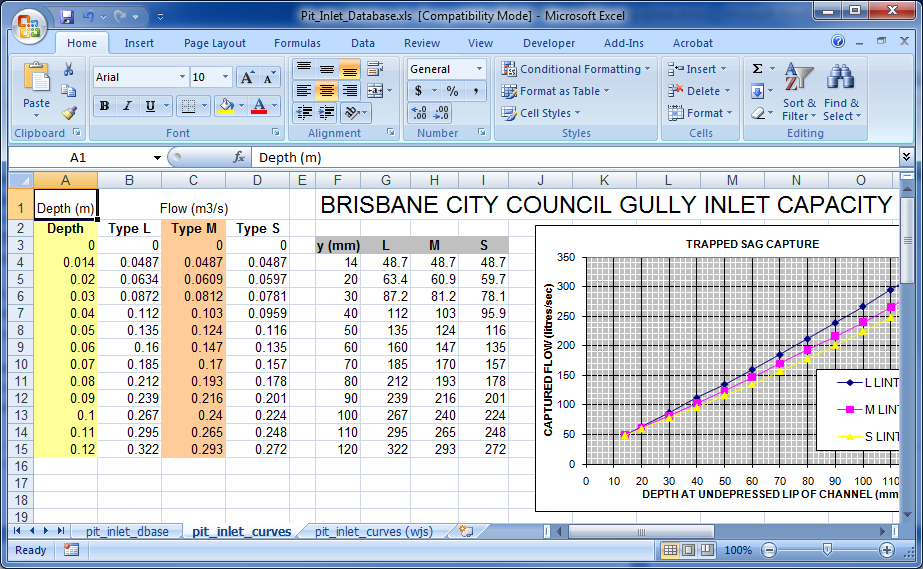923x569 pixels.
Task: Decrease font size with Shrink Font
Action: [x=268, y=77]
